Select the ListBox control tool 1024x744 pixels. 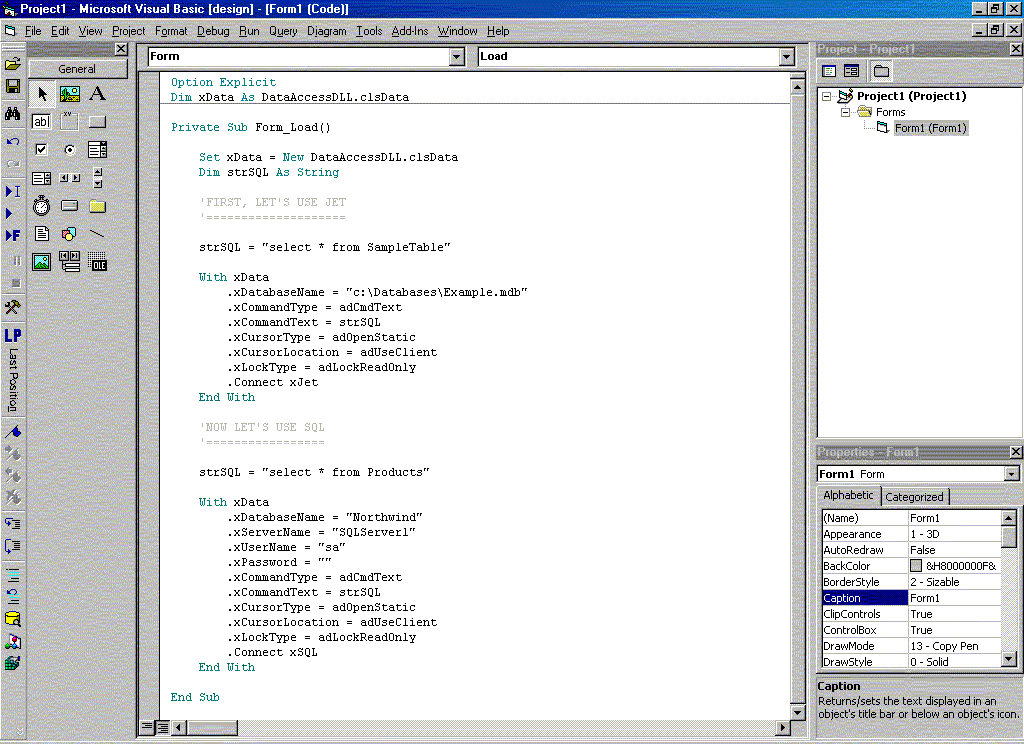coord(42,178)
